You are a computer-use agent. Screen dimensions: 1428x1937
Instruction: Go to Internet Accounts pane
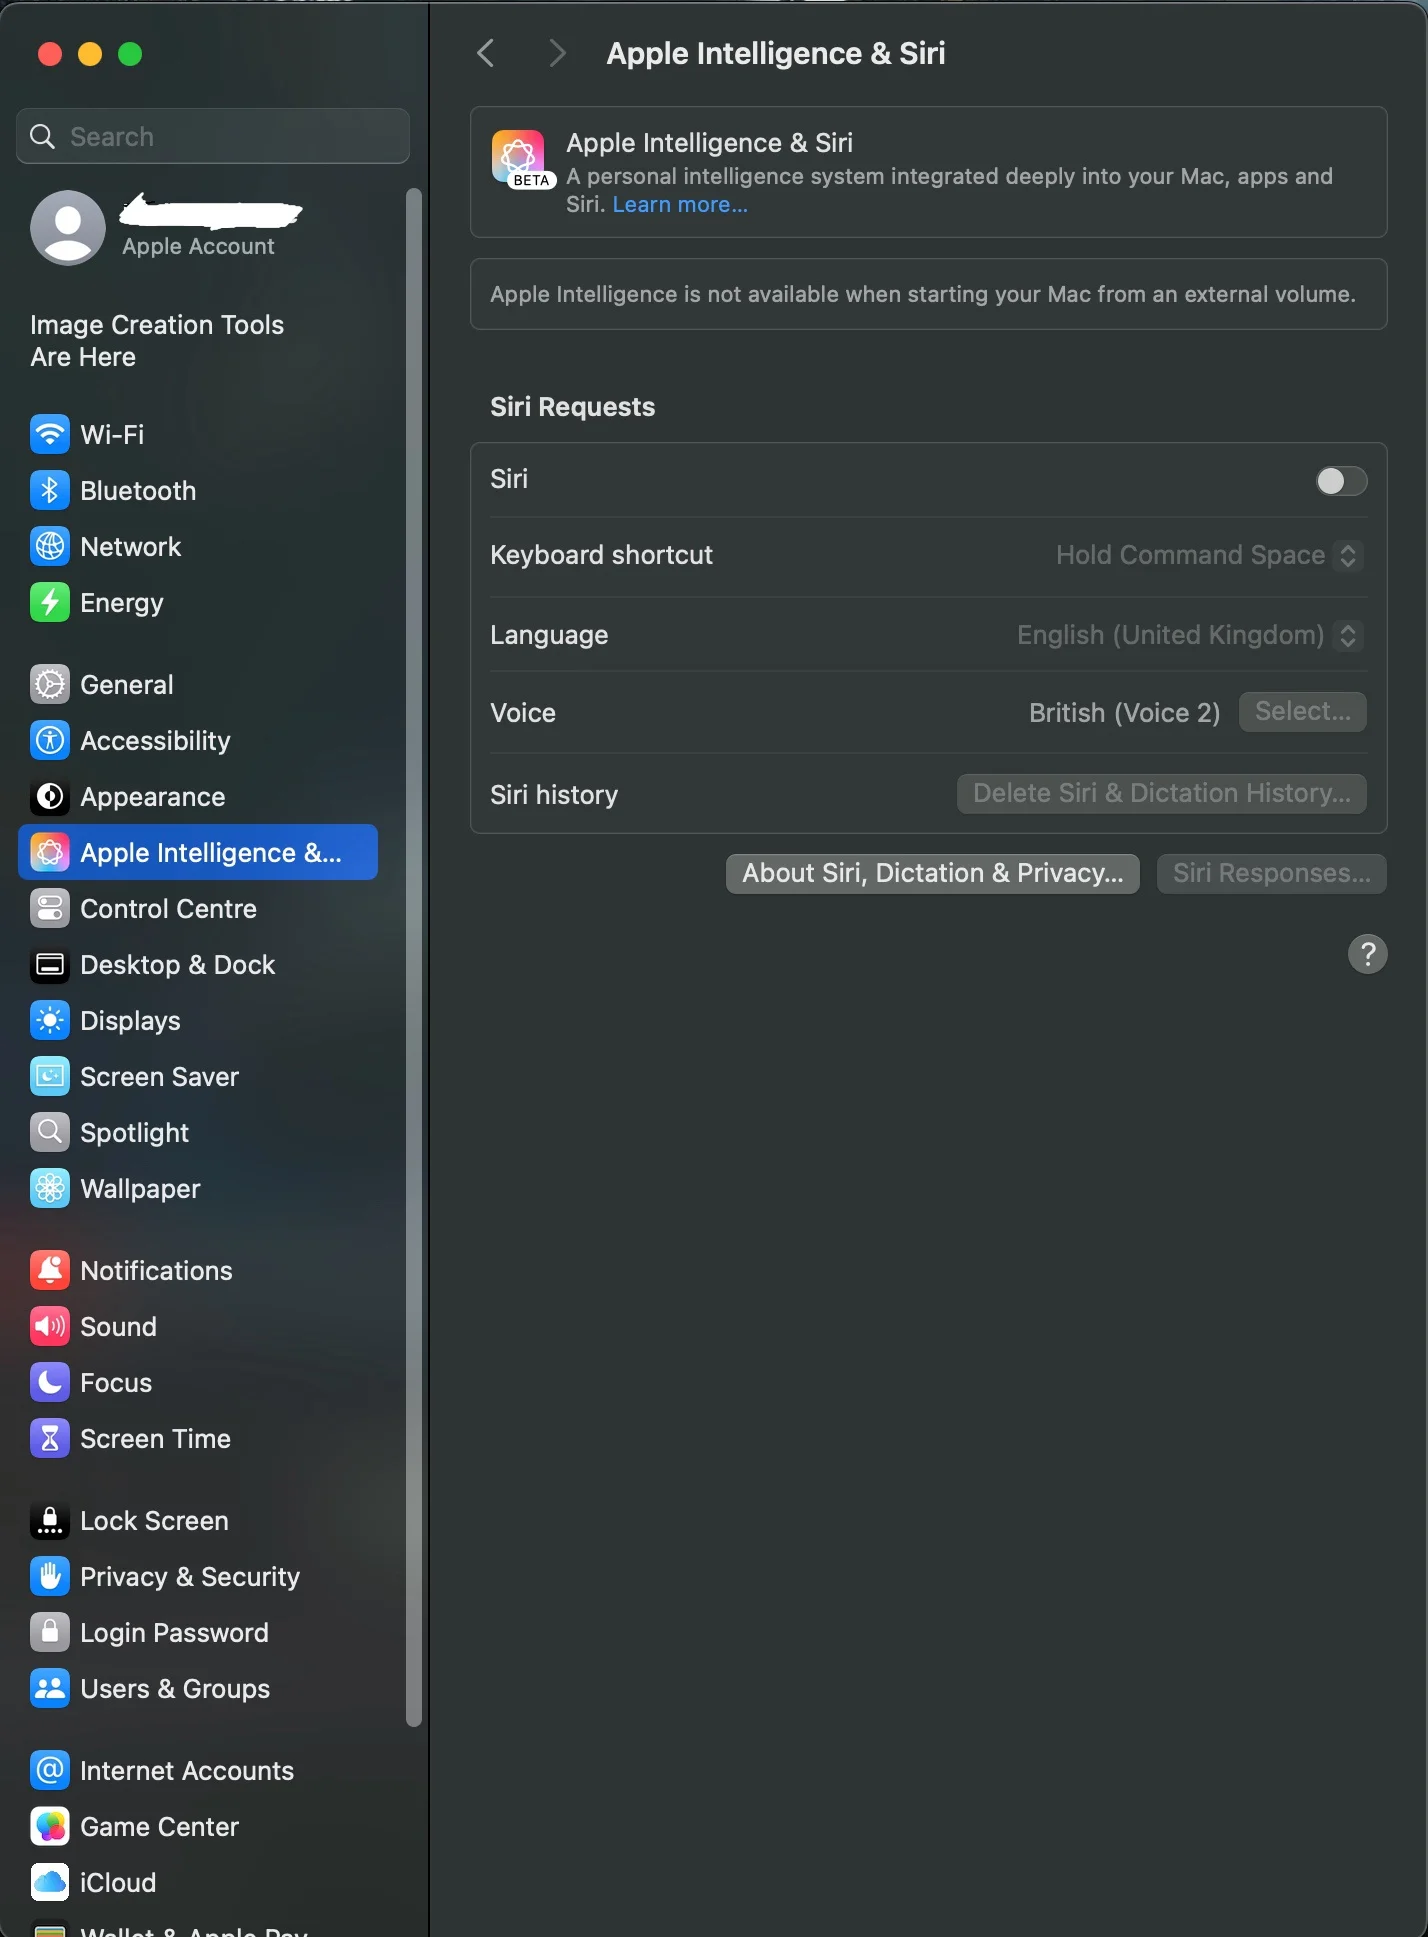tap(198, 1770)
